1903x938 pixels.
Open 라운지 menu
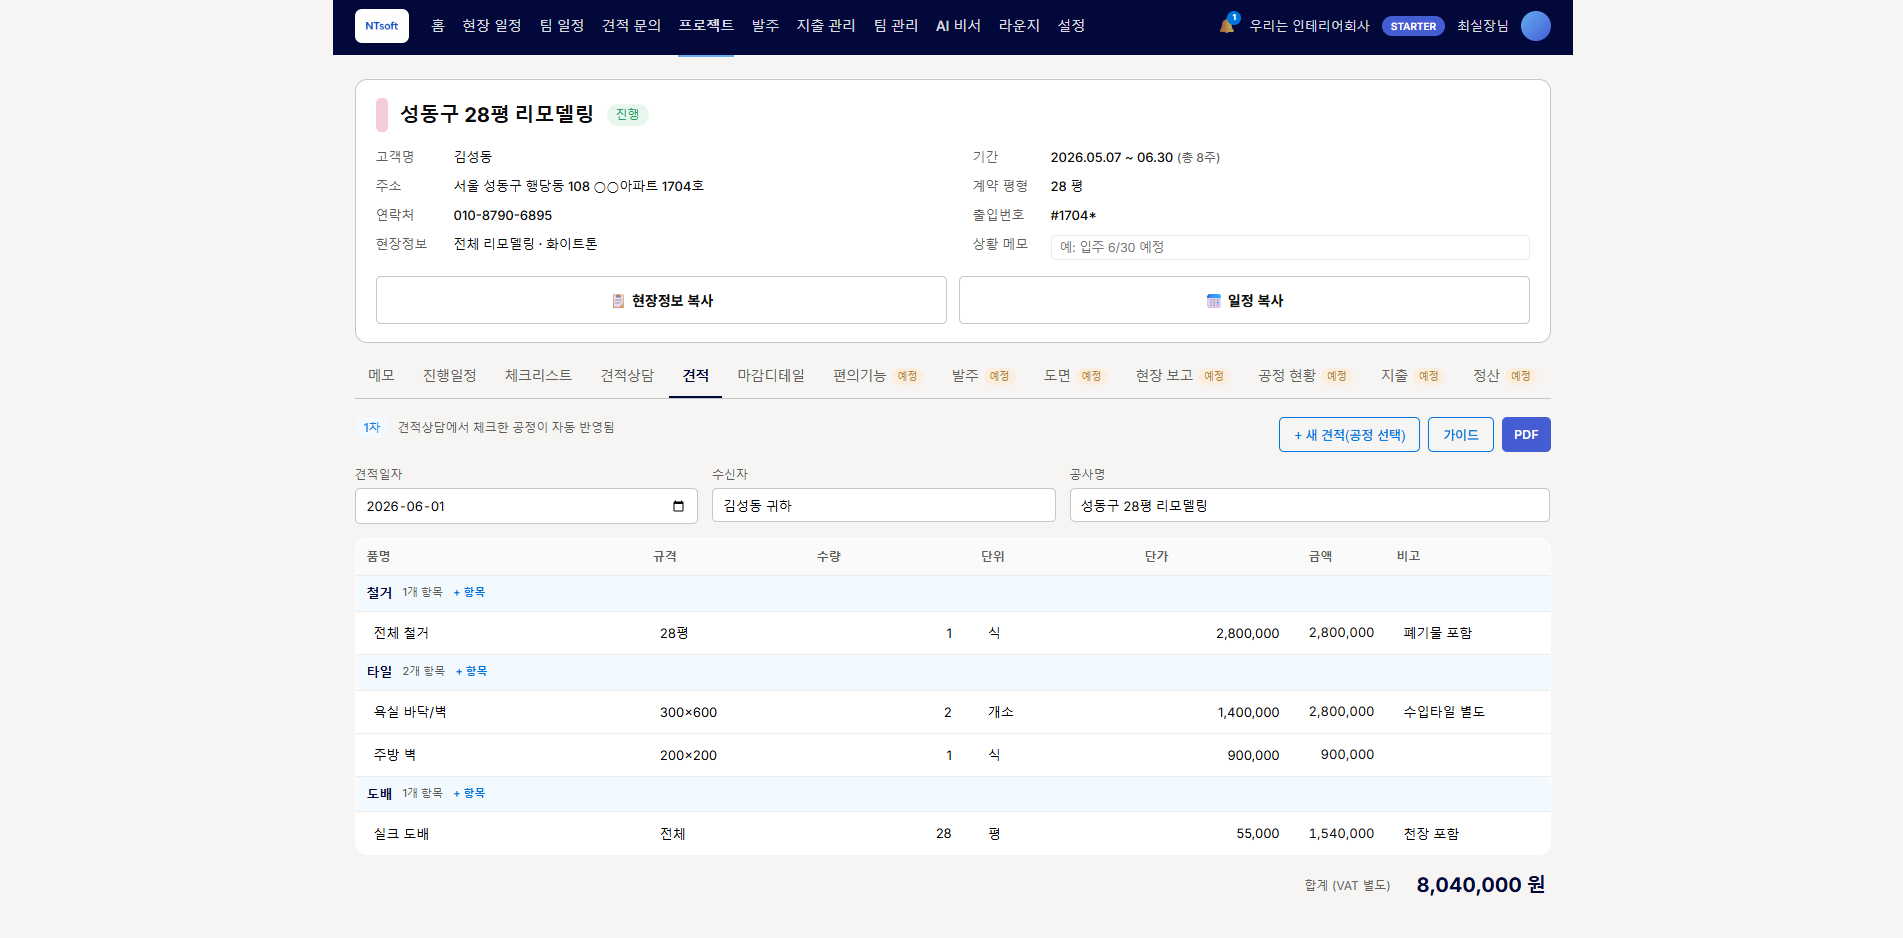click(1019, 26)
